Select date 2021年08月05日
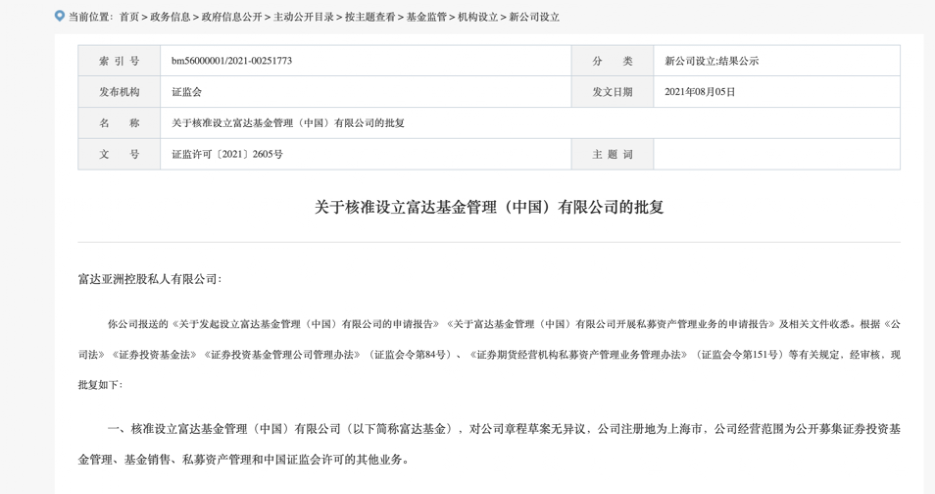The height and width of the screenshot is (494, 935). click(700, 92)
